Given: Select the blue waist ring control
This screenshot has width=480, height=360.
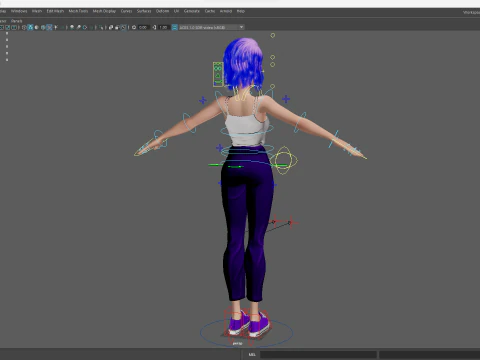Looking at the screenshot, I should click(x=247, y=151).
